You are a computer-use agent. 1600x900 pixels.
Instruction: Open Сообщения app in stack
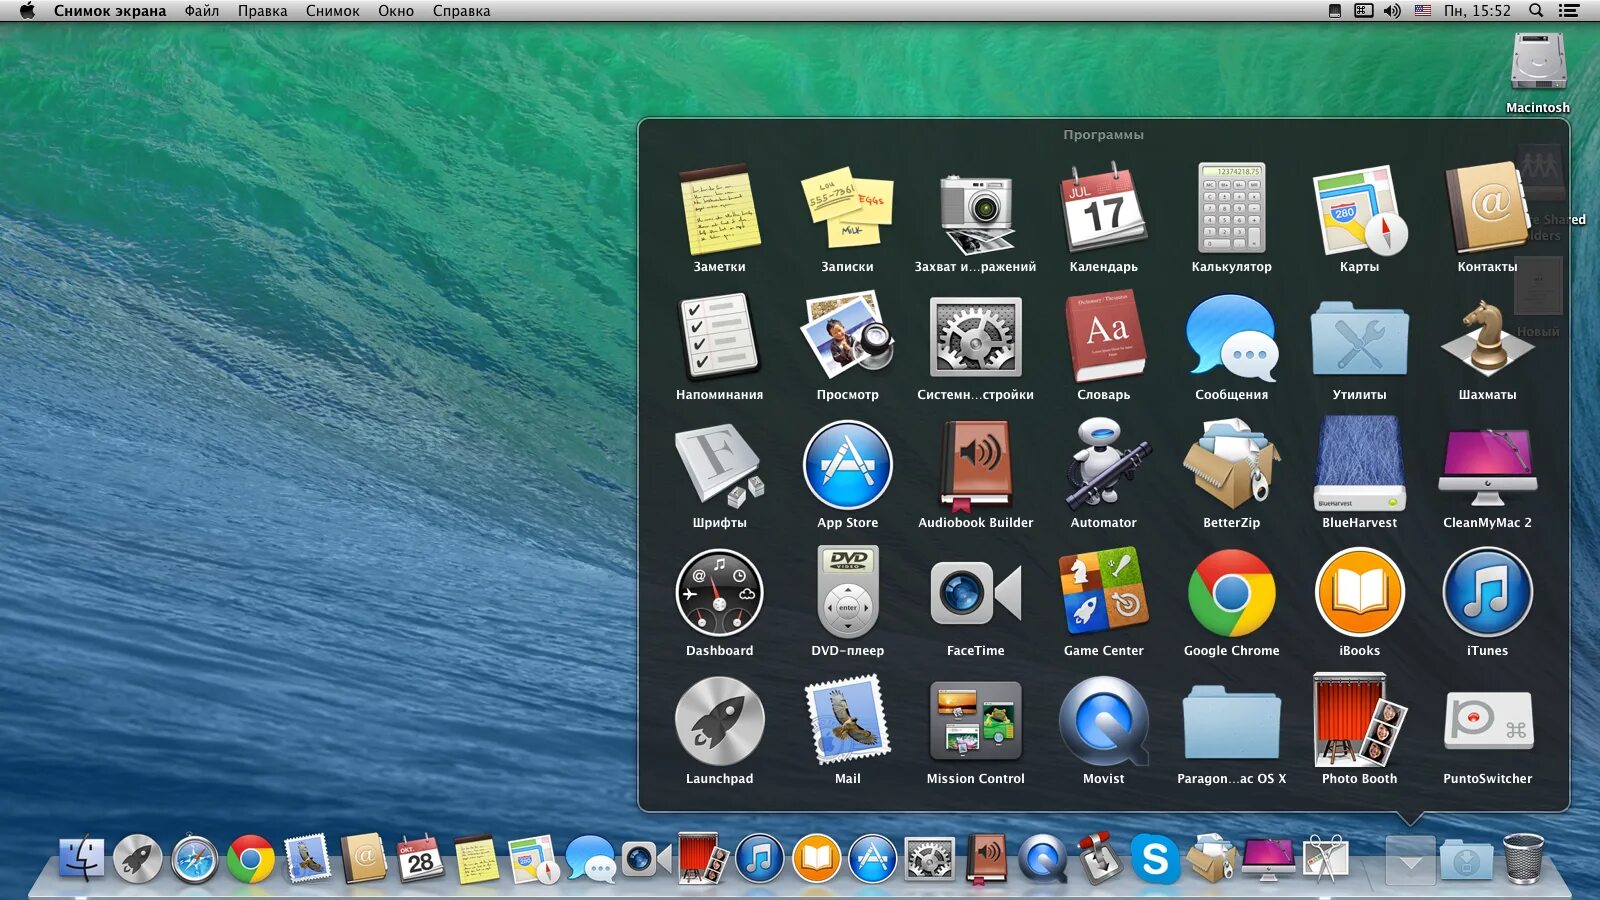(x=1231, y=338)
